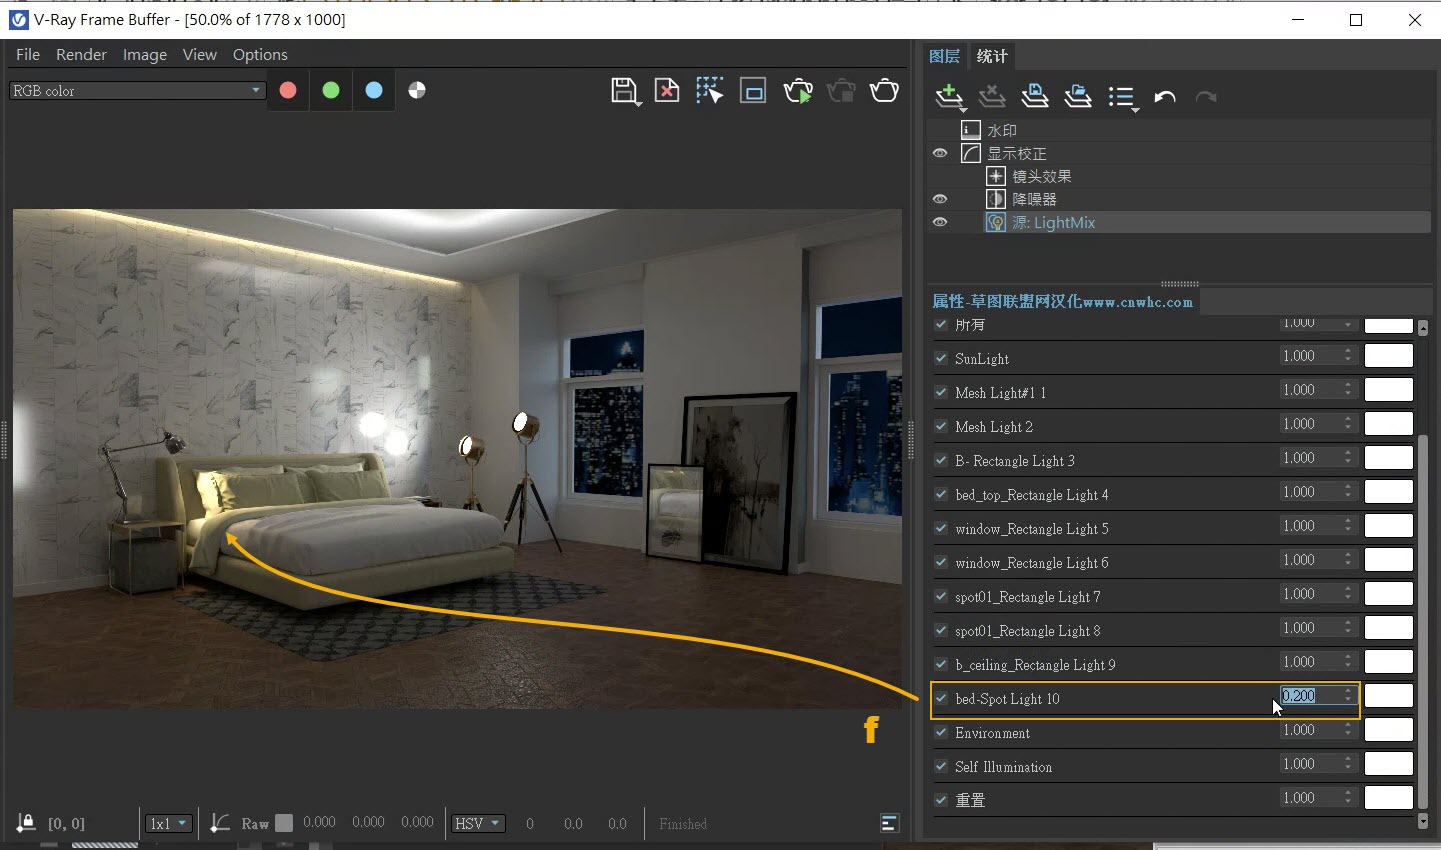Switch to the 统计 tab
Screen dimensions: 1441x850
coord(992,56)
